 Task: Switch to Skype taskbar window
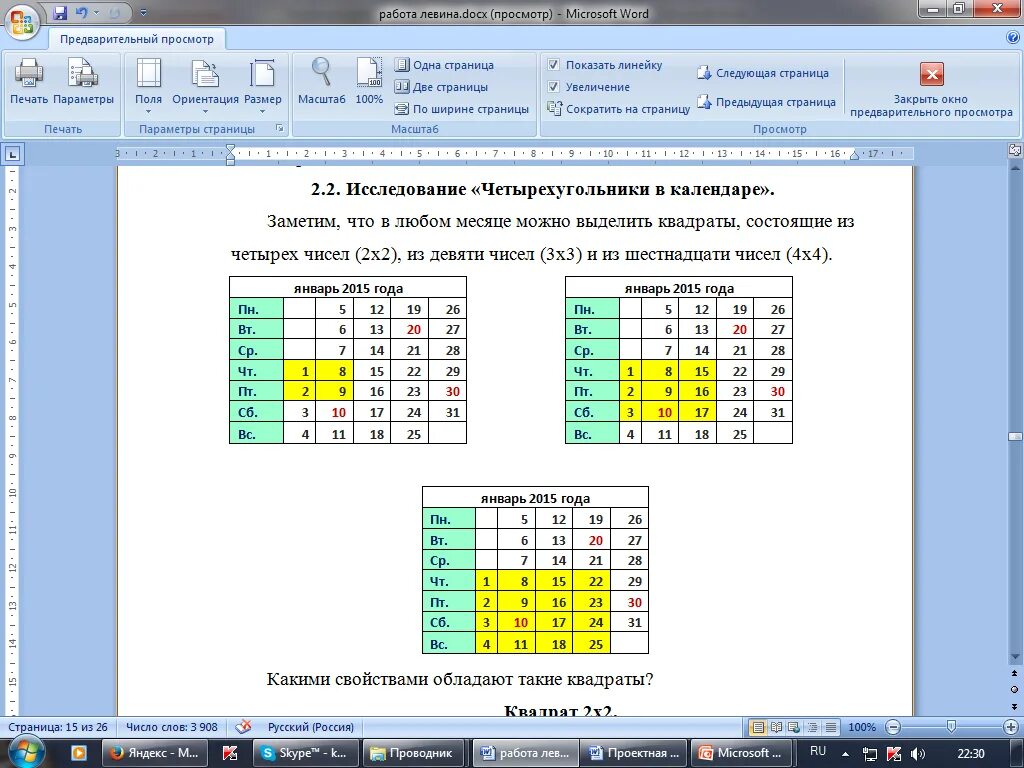306,753
